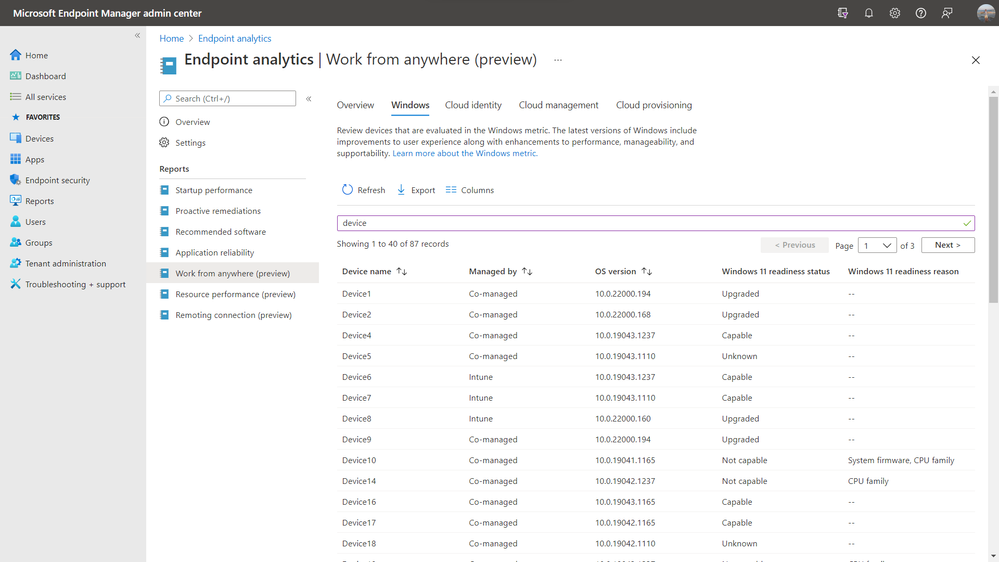Image resolution: width=999 pixels, height=562 pixels.
Task: Click the feedback icon in header
Action: [x=947, y=13]
